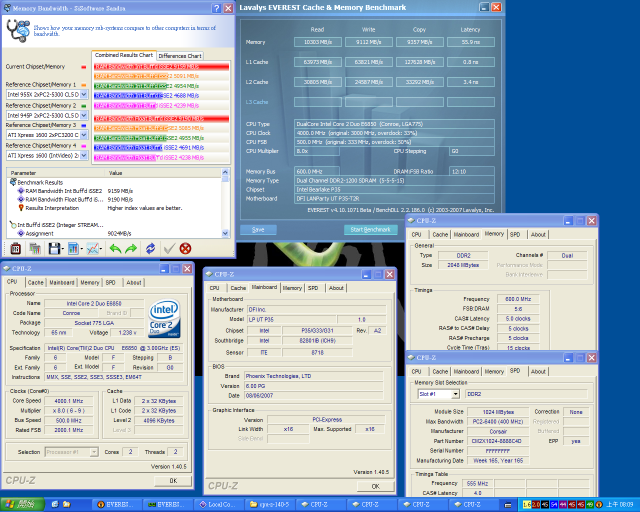This screenshot has width=640, height=512.
Task: Click the Memory Read value field in EVEREST
Action: 318,42
